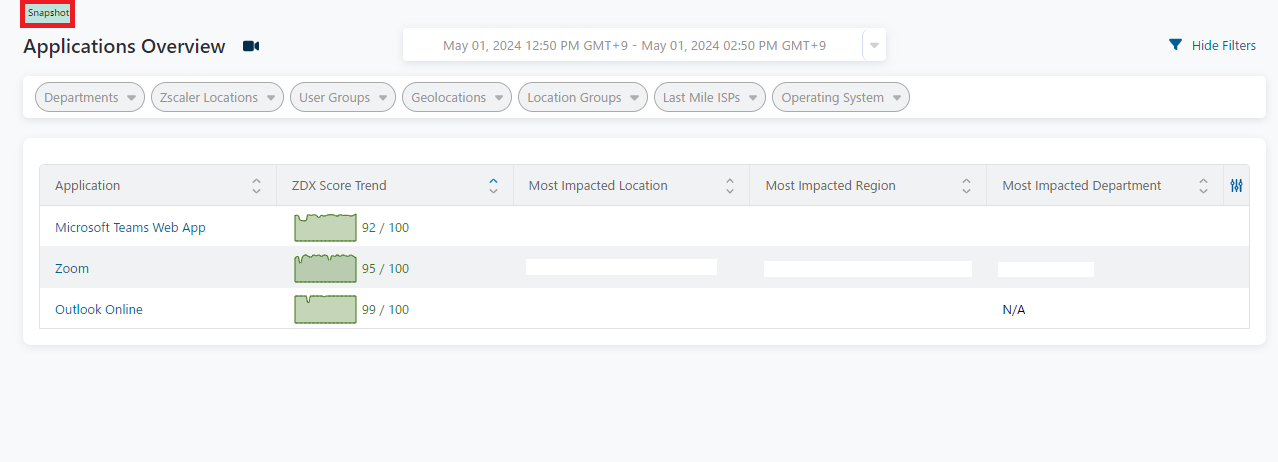This screenshot has height=462, width=1278.
Task: Click the 99 / 100 score value
Action: (385, 309)
